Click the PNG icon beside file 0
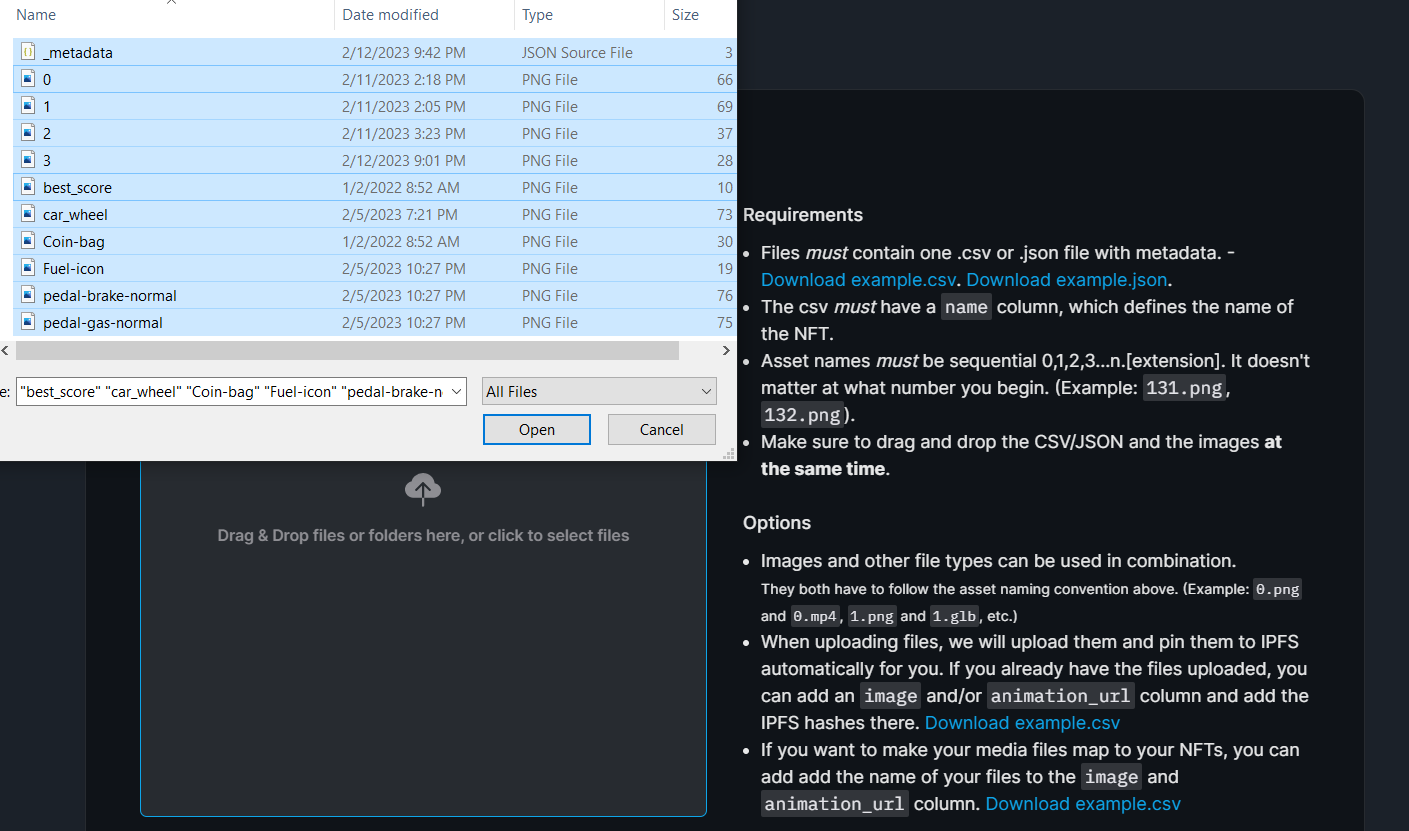Screen dimensions: 1409x831 pos(28,79)
